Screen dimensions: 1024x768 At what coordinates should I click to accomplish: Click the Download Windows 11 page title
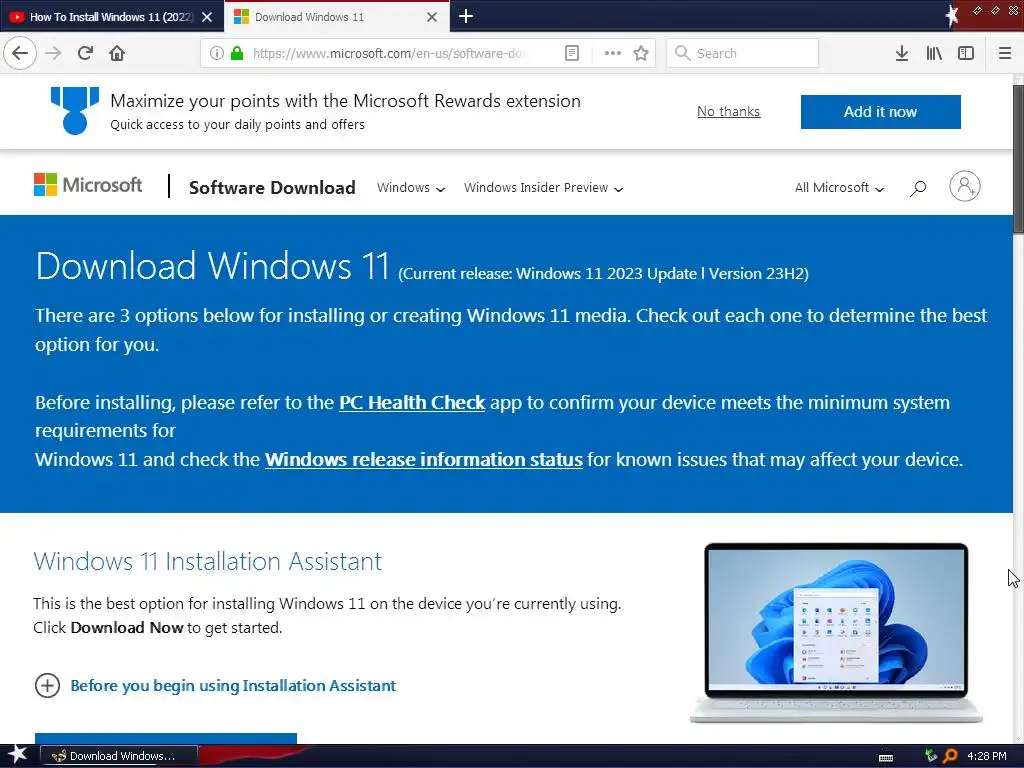pos(213,266)
